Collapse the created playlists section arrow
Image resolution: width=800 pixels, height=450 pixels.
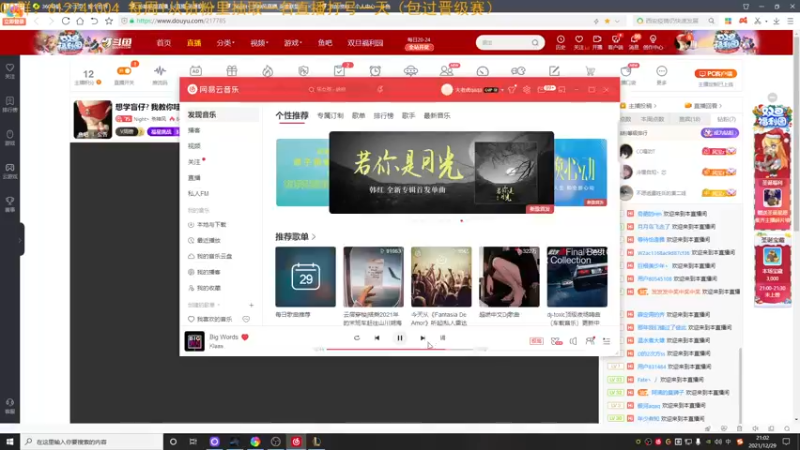tap(218, 305)
